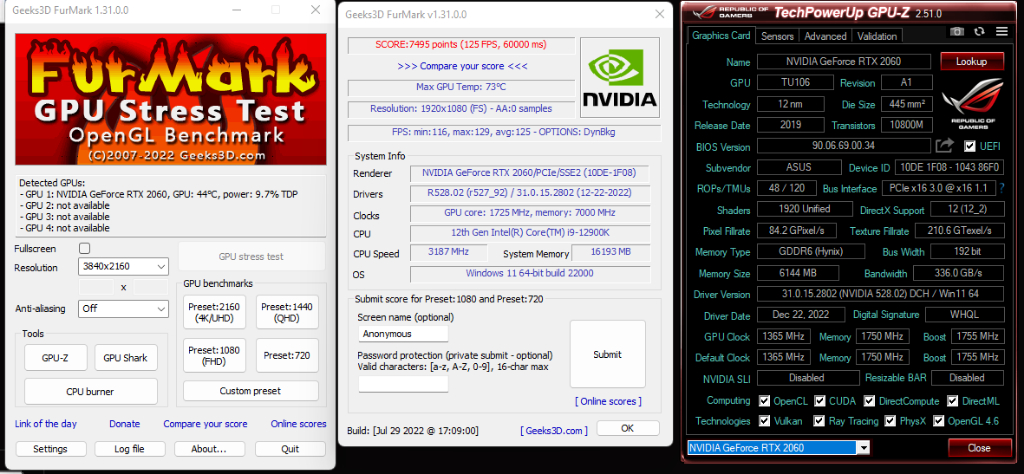Viewport: 1024px width, 474px height.
Task: Toggle the DirectCompute checkbox
Action: pos(869,401)
